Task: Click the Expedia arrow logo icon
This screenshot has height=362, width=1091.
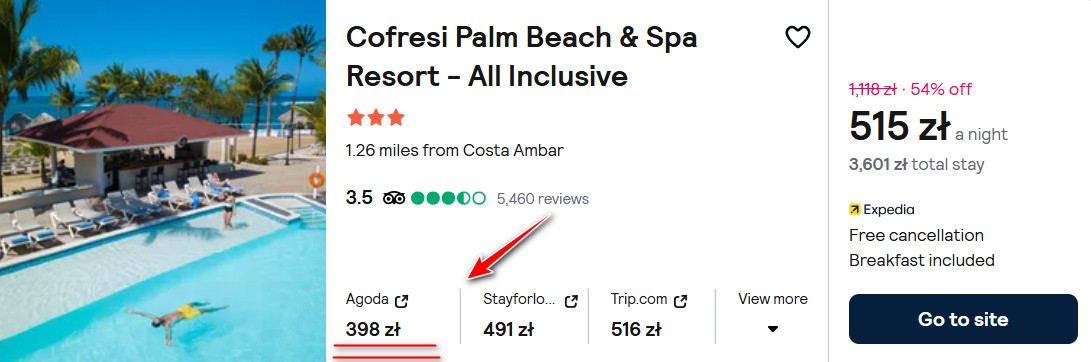Action: [854, 210]
